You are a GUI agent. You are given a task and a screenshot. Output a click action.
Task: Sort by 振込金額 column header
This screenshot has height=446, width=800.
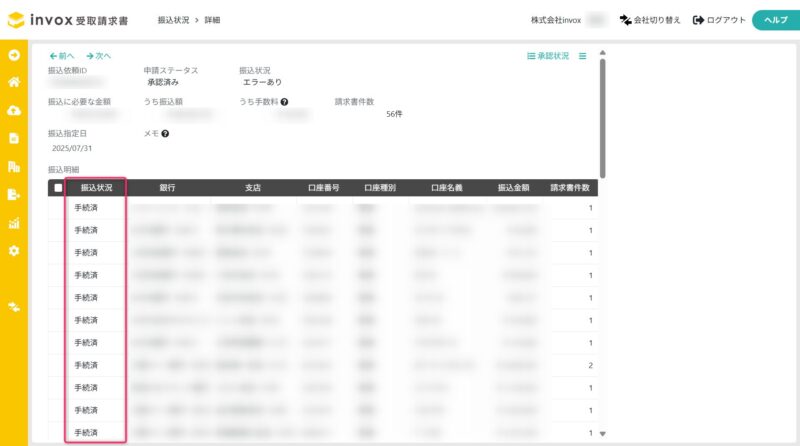(x=514, y=188)
